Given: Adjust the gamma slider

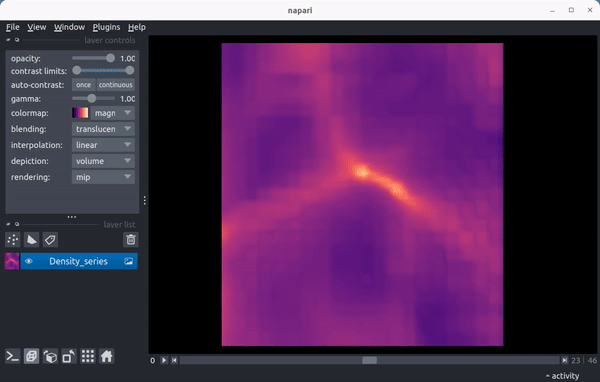Looking at the screenshot, I should tap(93, 99).
